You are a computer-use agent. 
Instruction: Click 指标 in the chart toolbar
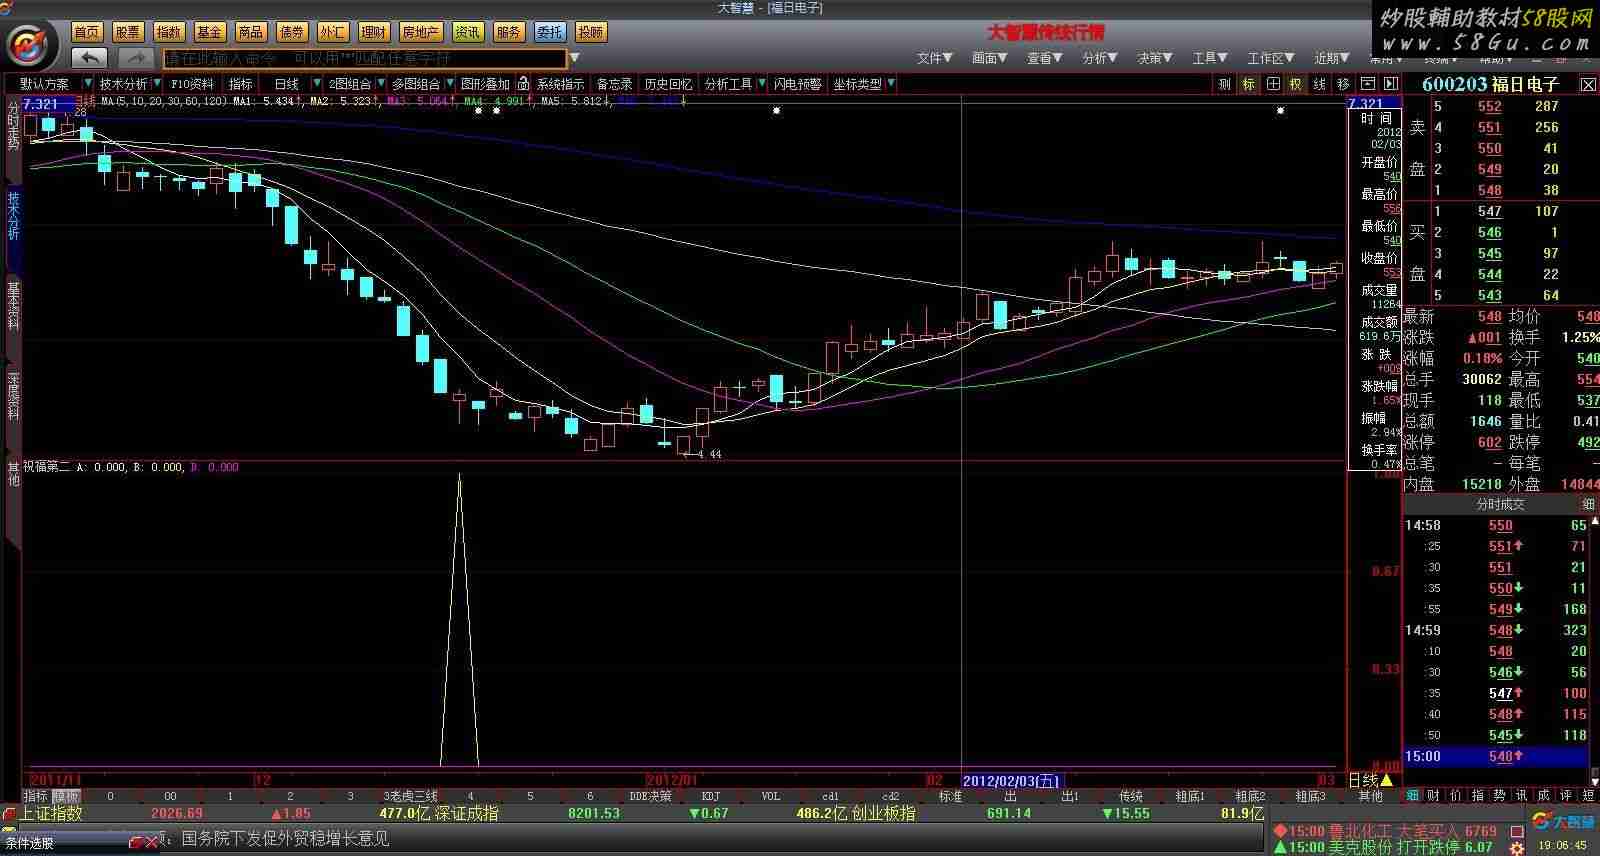coord(241,84)
